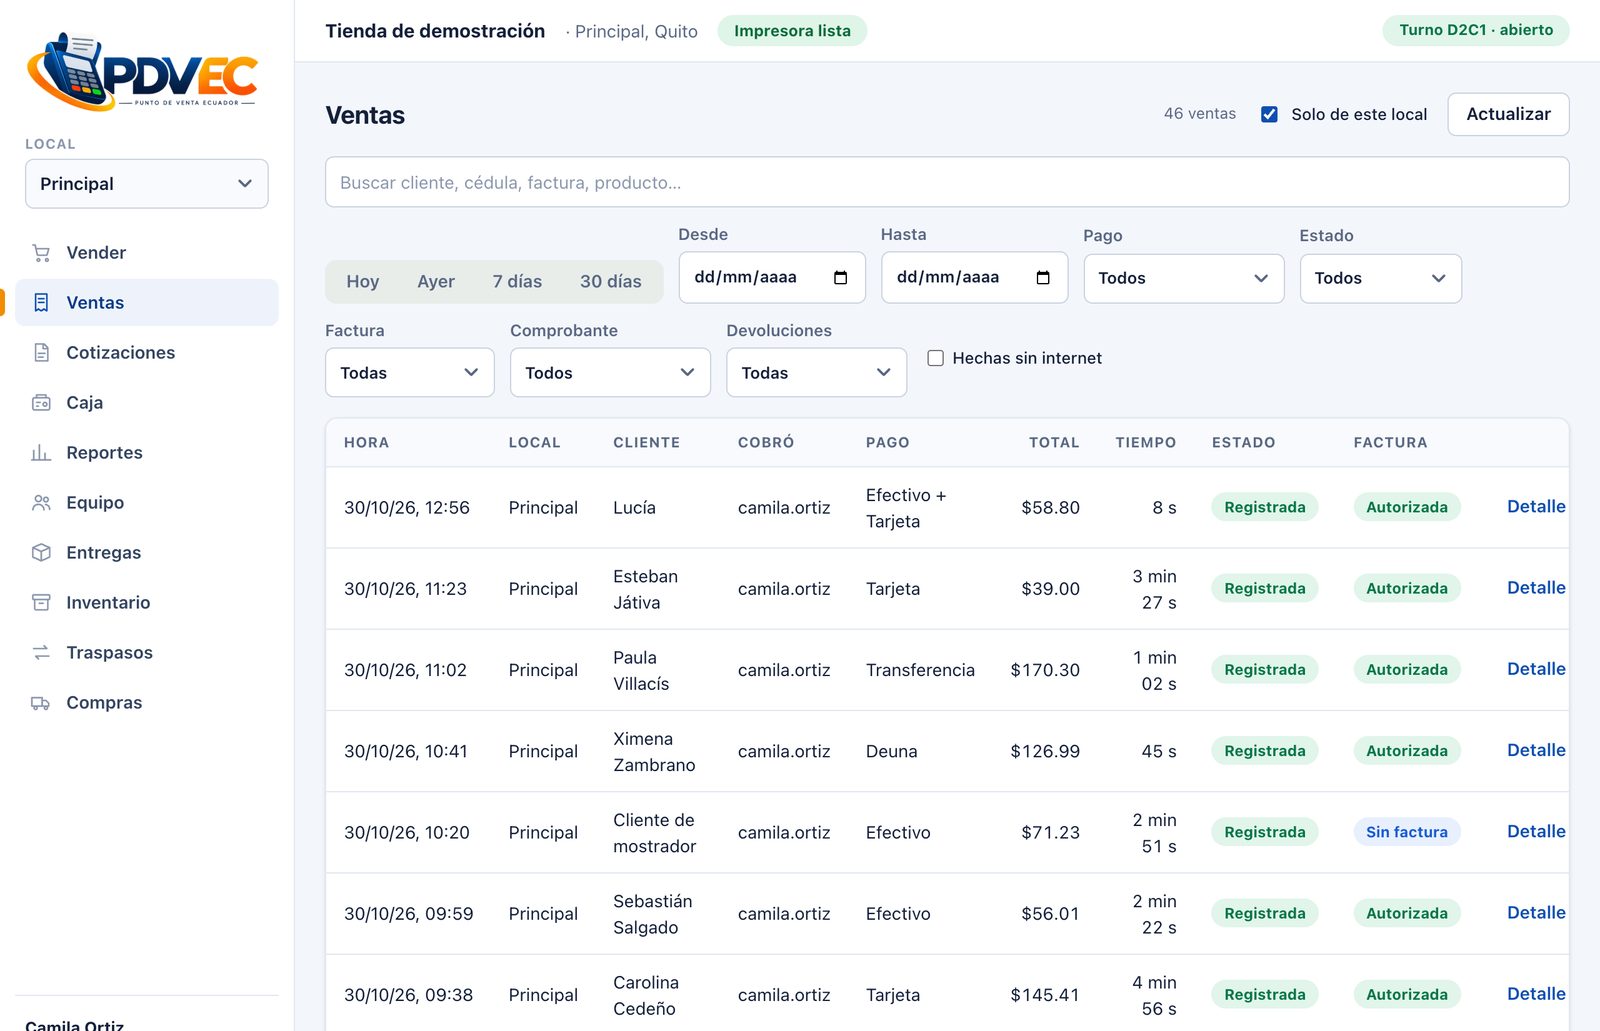
Task: Click the 30/10/26, 10:41 time cell
Action: pyautogui.click(x=406, y=751)
